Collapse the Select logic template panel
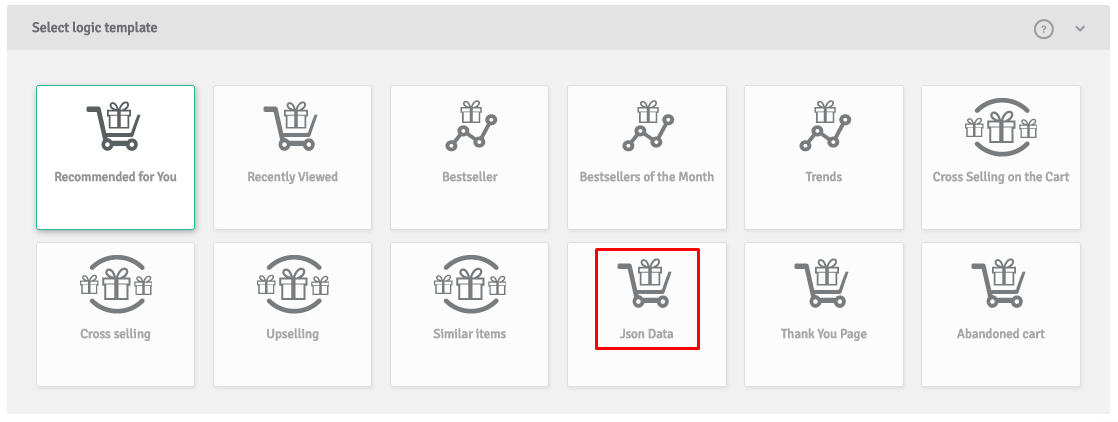 [x=1080, y=29]
